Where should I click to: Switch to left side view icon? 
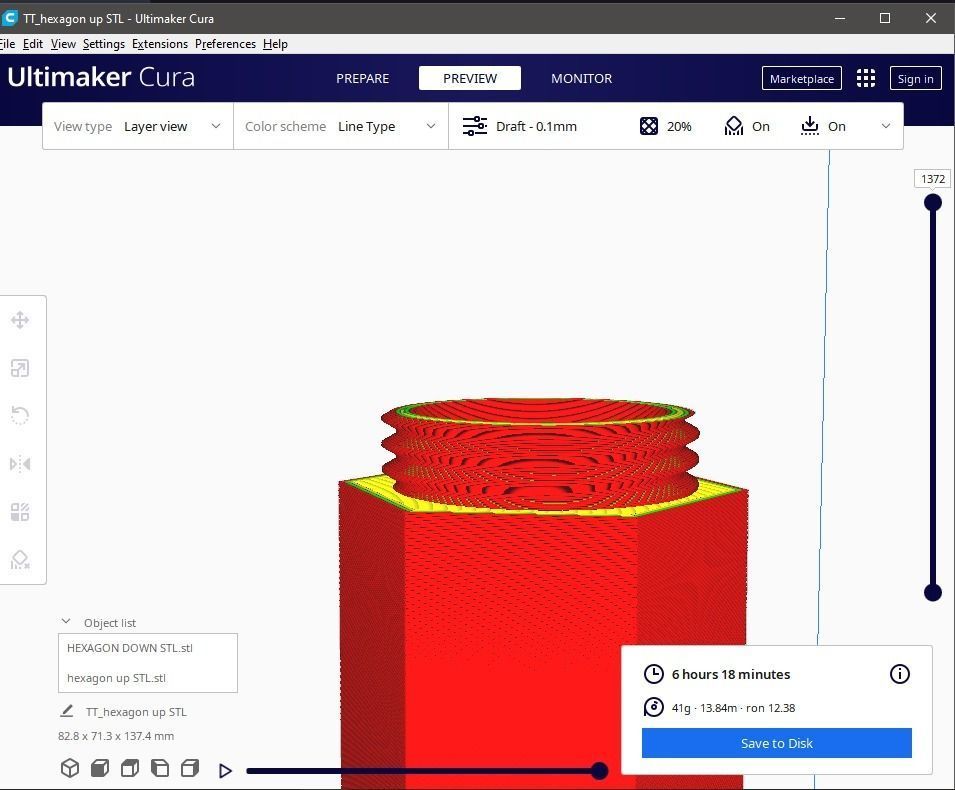click(x=160, y=768)
